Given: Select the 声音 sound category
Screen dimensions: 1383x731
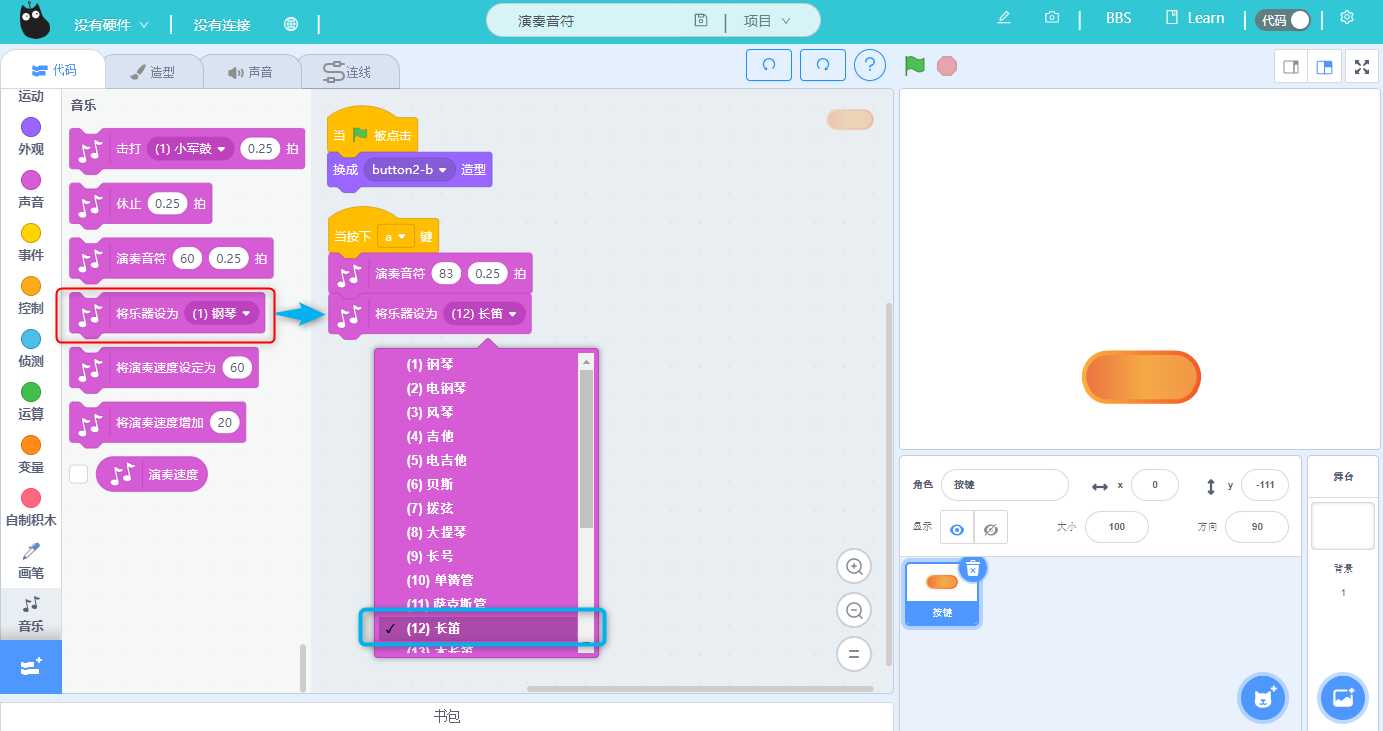Looking at the screenshot, I should click(x=31, y=189).
